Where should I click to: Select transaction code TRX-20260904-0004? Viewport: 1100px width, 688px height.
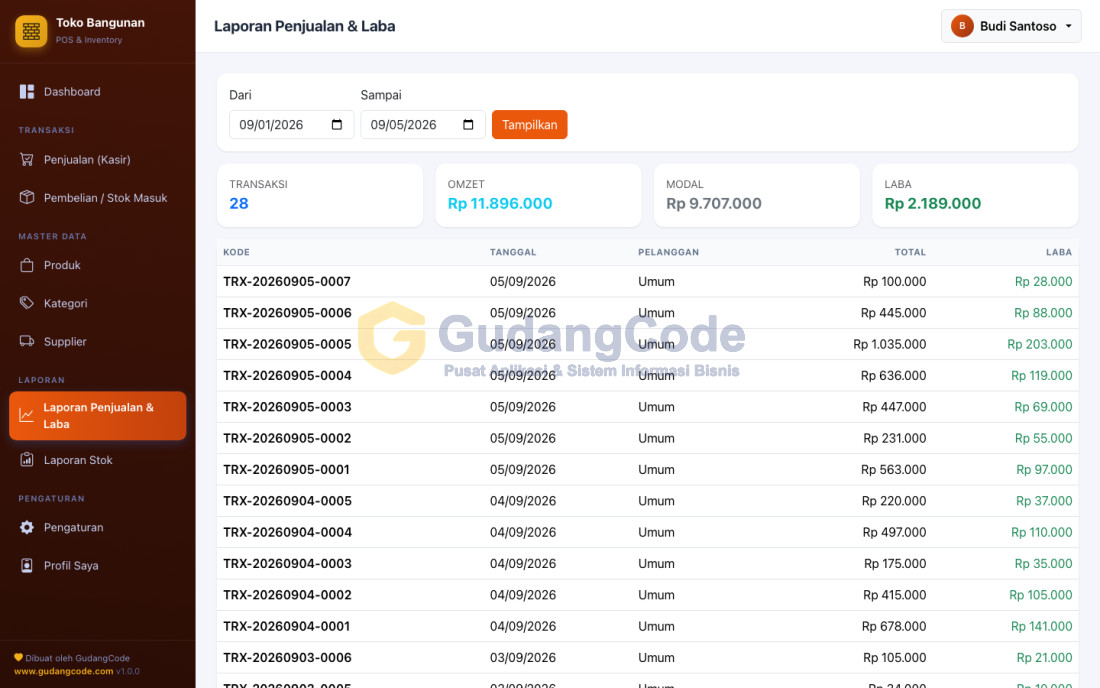tap(287, 532)
